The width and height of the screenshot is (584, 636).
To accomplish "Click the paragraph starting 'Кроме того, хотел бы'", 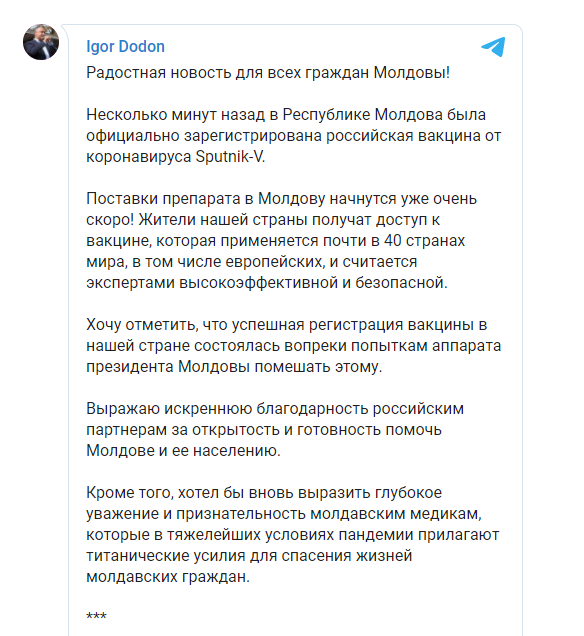I will click(x=292, y=535).
